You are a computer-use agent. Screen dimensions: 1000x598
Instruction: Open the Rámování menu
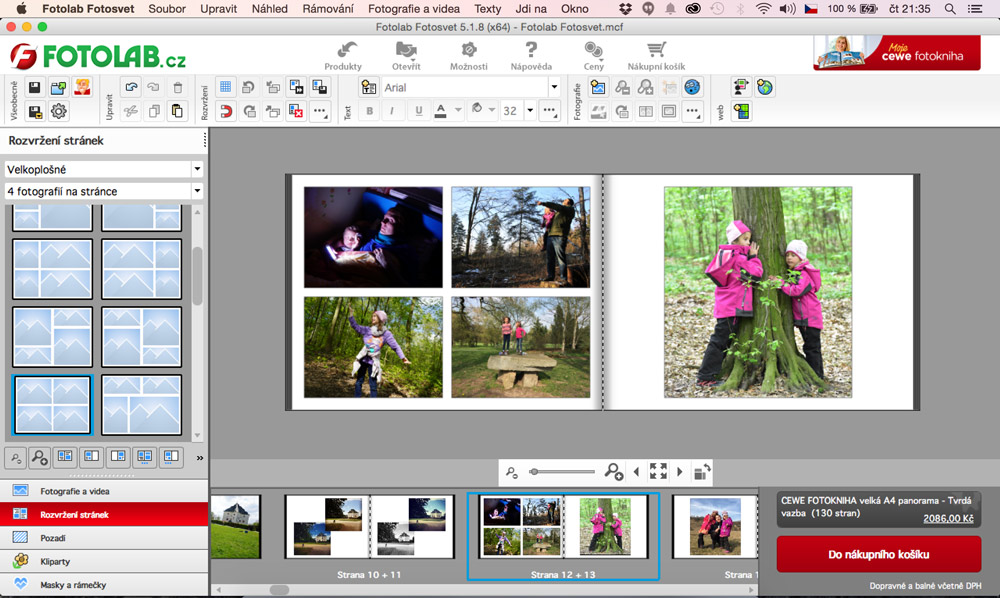[x=327, y=9]
